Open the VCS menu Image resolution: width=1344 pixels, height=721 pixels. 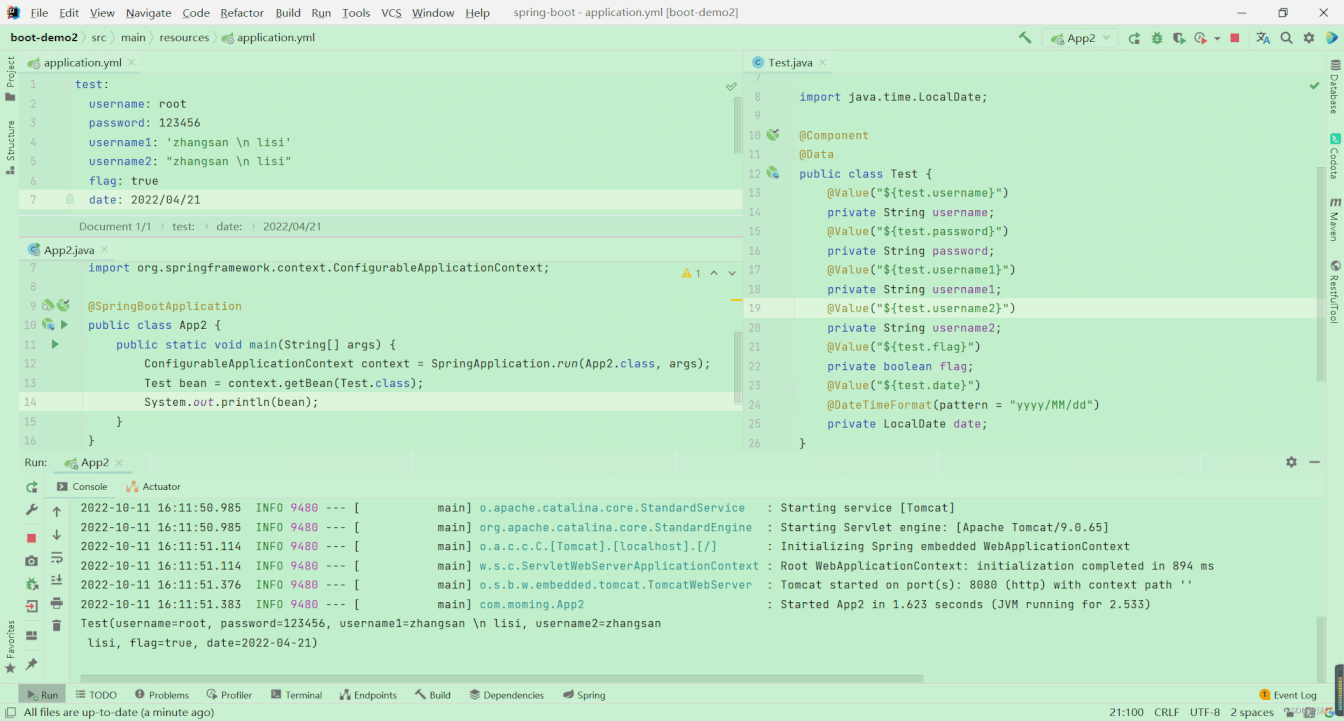click(391, 13)
